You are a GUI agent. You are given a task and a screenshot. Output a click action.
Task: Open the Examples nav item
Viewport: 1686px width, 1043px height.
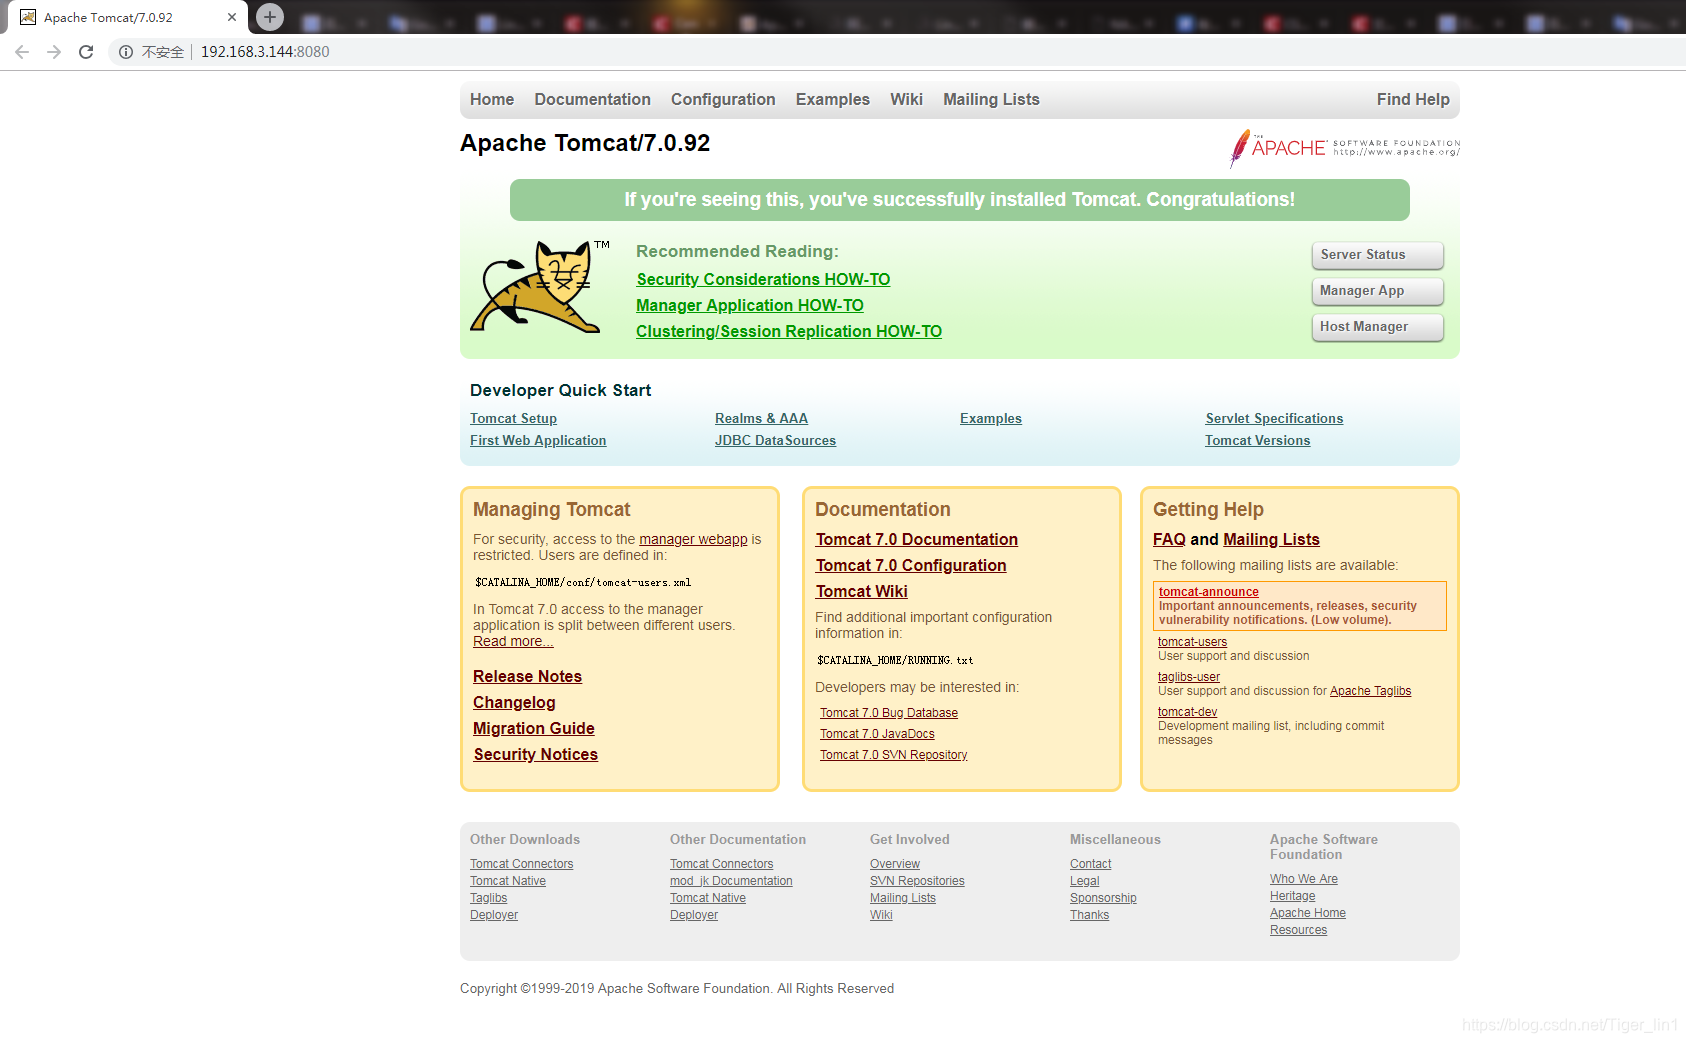click(833, 99)
